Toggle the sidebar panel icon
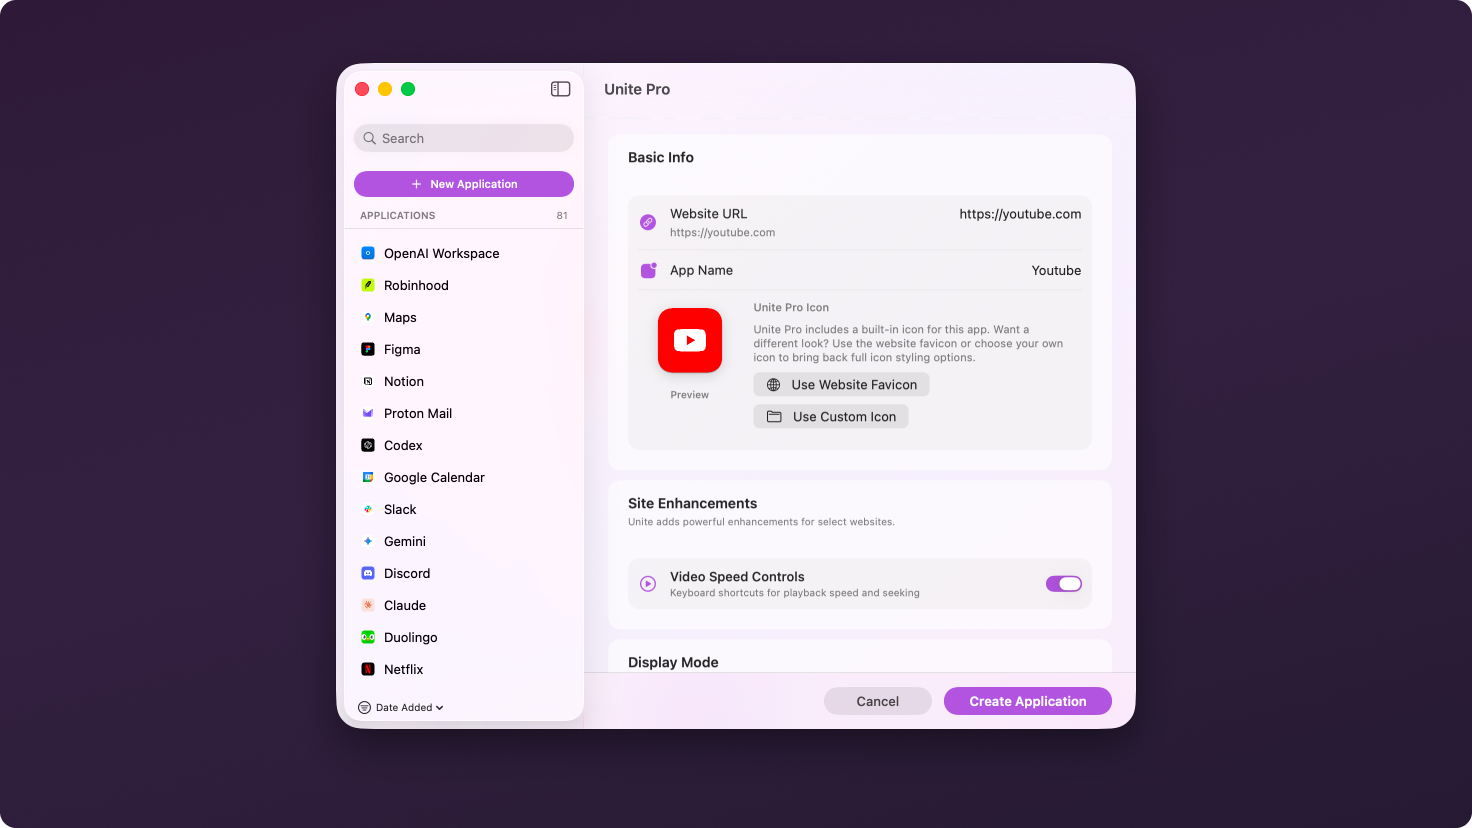The width and height of the screenshot is (1472, 828). pos(560,89)
